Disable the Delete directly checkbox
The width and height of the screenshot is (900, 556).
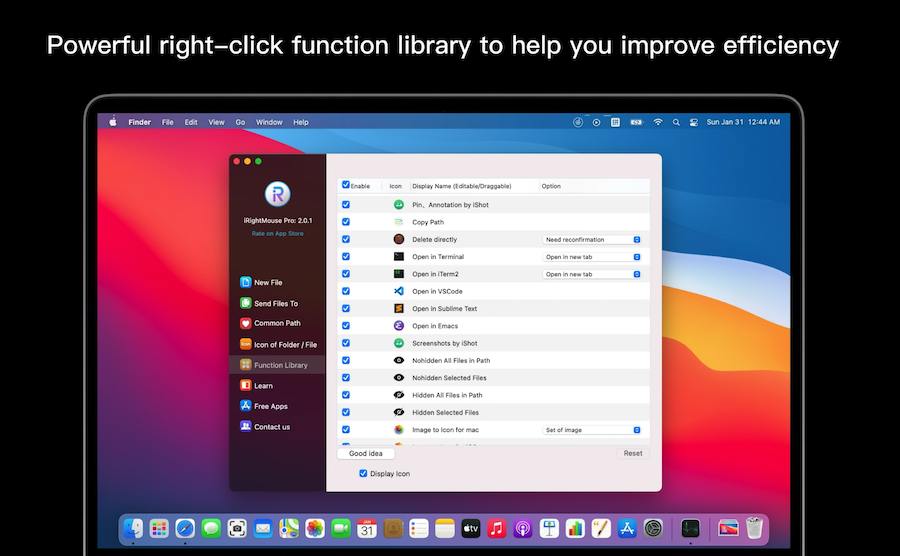[x=346, y=239]
